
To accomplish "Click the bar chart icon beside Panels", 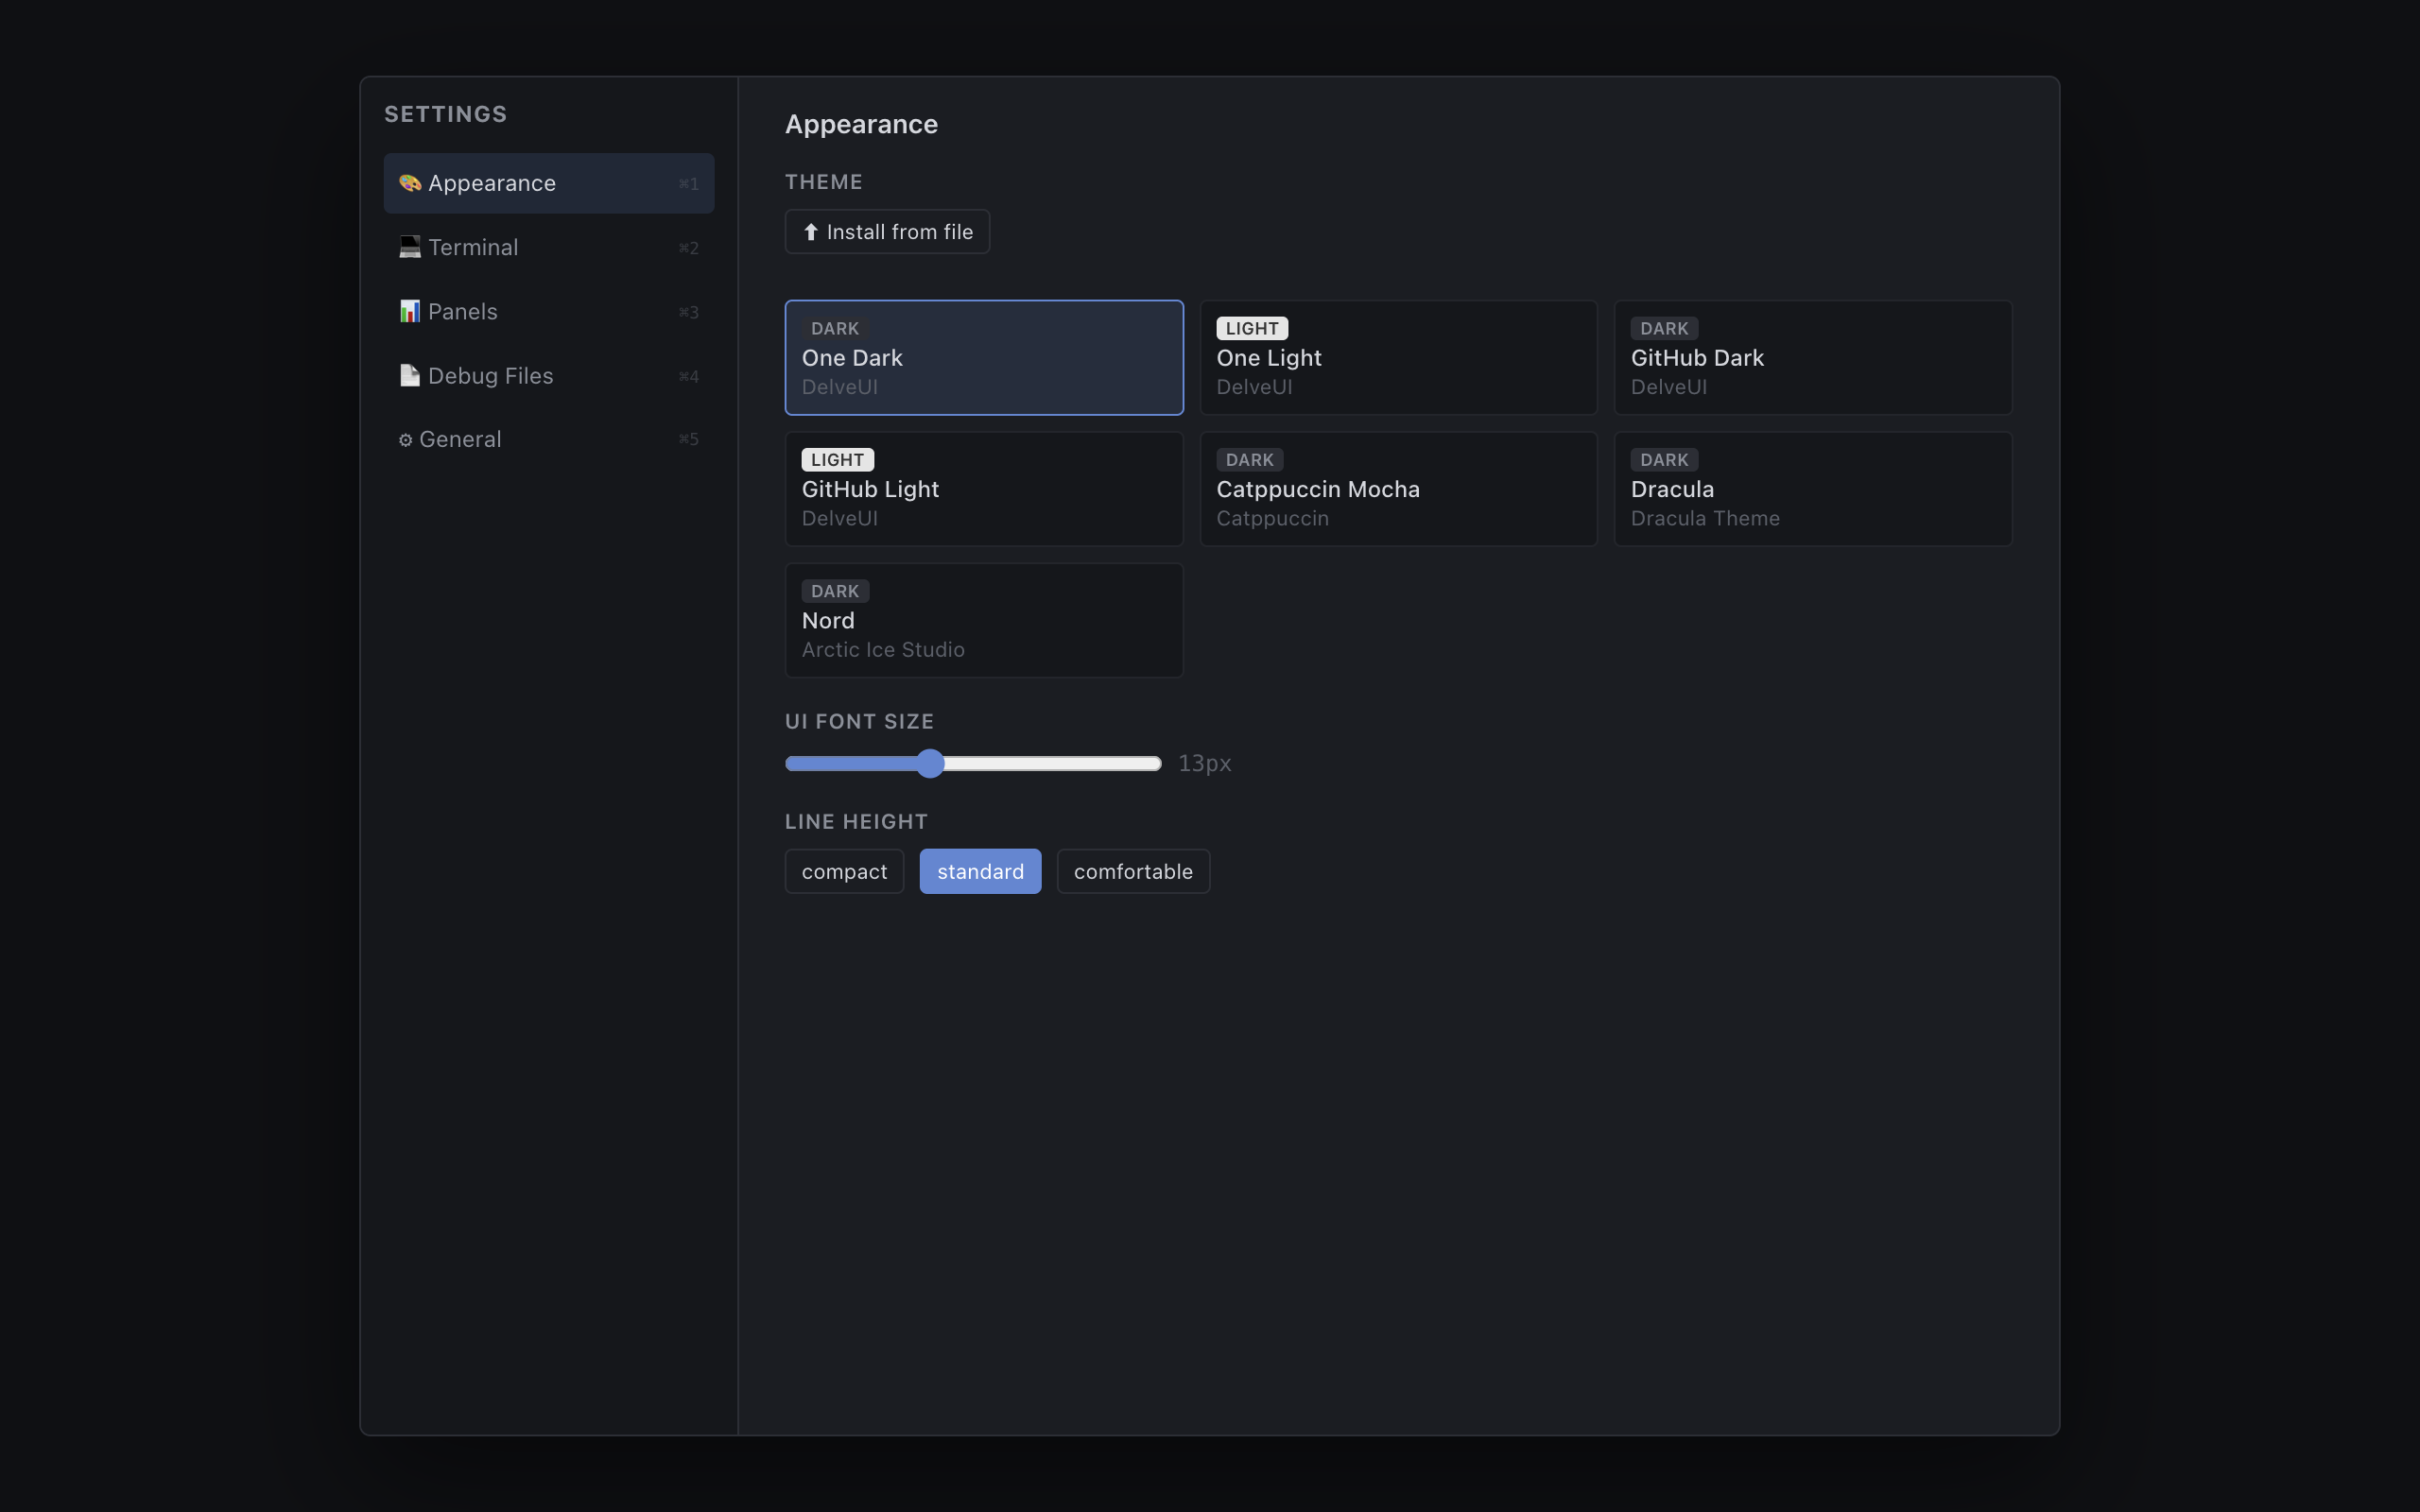I will [409, 311].
